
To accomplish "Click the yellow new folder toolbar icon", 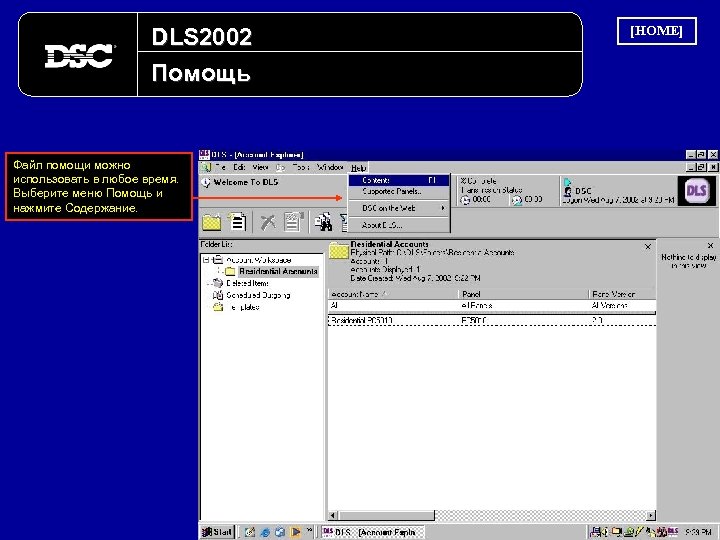I will [212, 222].
